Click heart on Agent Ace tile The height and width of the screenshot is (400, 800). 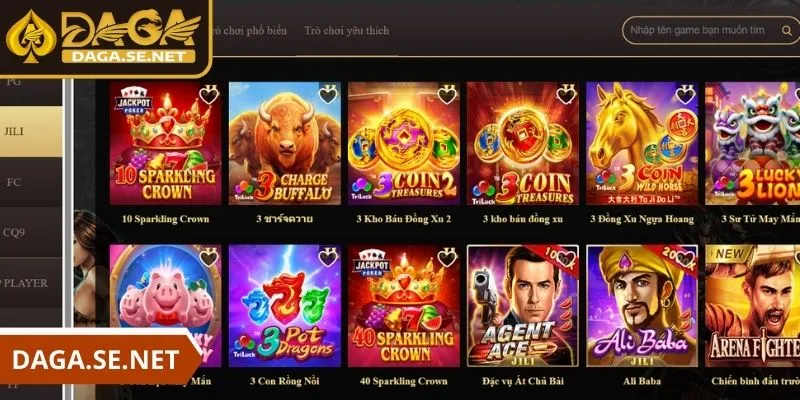pos(565,258)
